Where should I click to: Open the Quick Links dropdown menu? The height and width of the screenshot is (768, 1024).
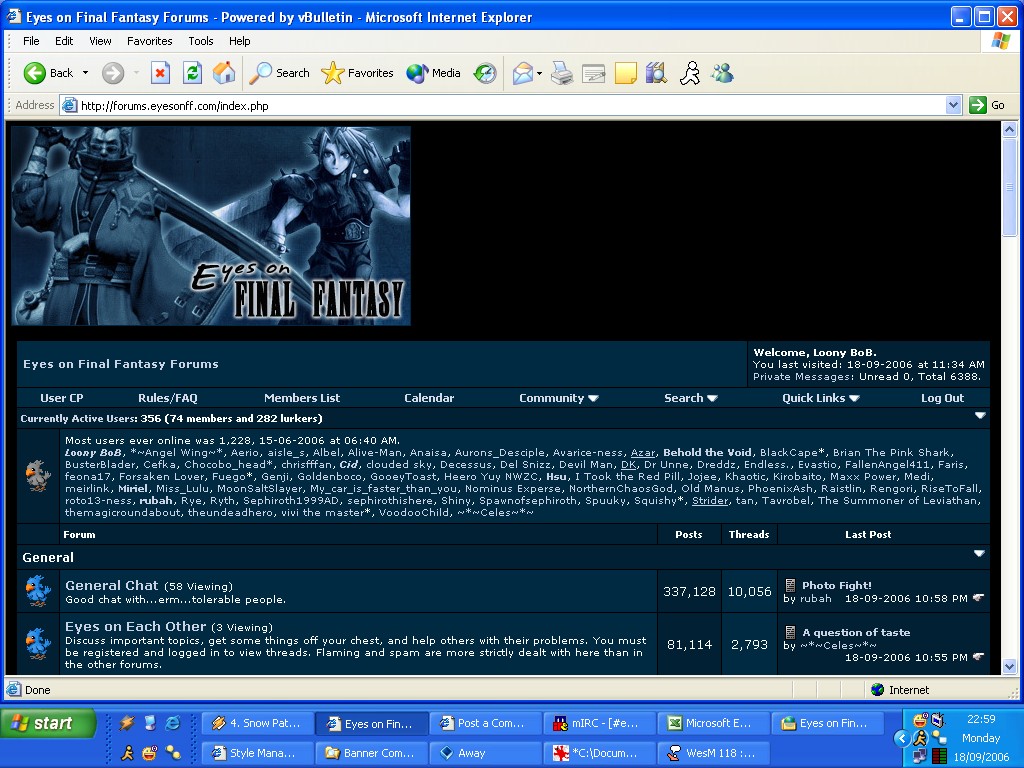click(820, 398)
